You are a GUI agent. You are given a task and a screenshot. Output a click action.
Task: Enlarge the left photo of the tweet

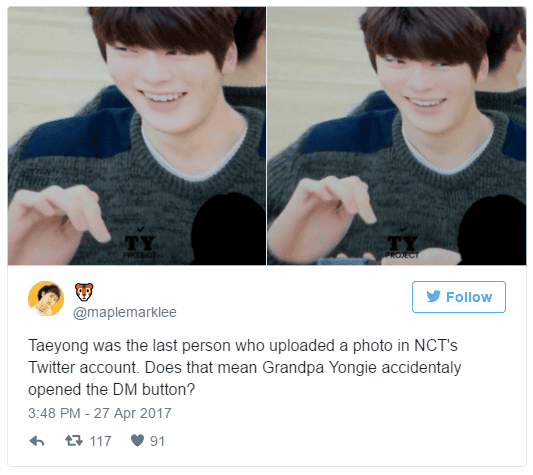(137, 136)
